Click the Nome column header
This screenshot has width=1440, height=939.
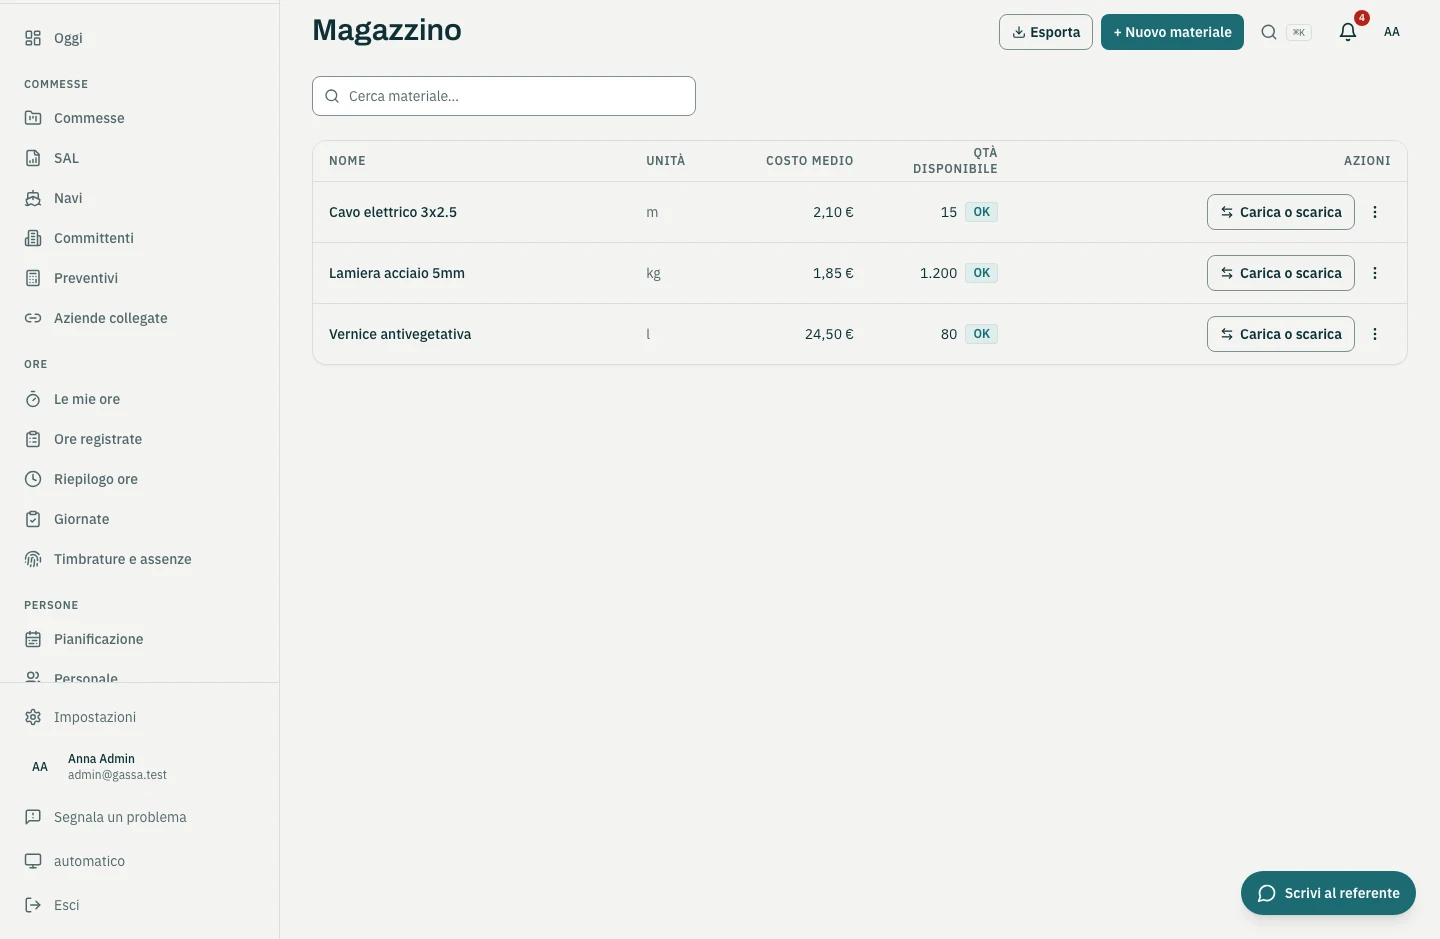pyautogui.click(x=347, y=161)
